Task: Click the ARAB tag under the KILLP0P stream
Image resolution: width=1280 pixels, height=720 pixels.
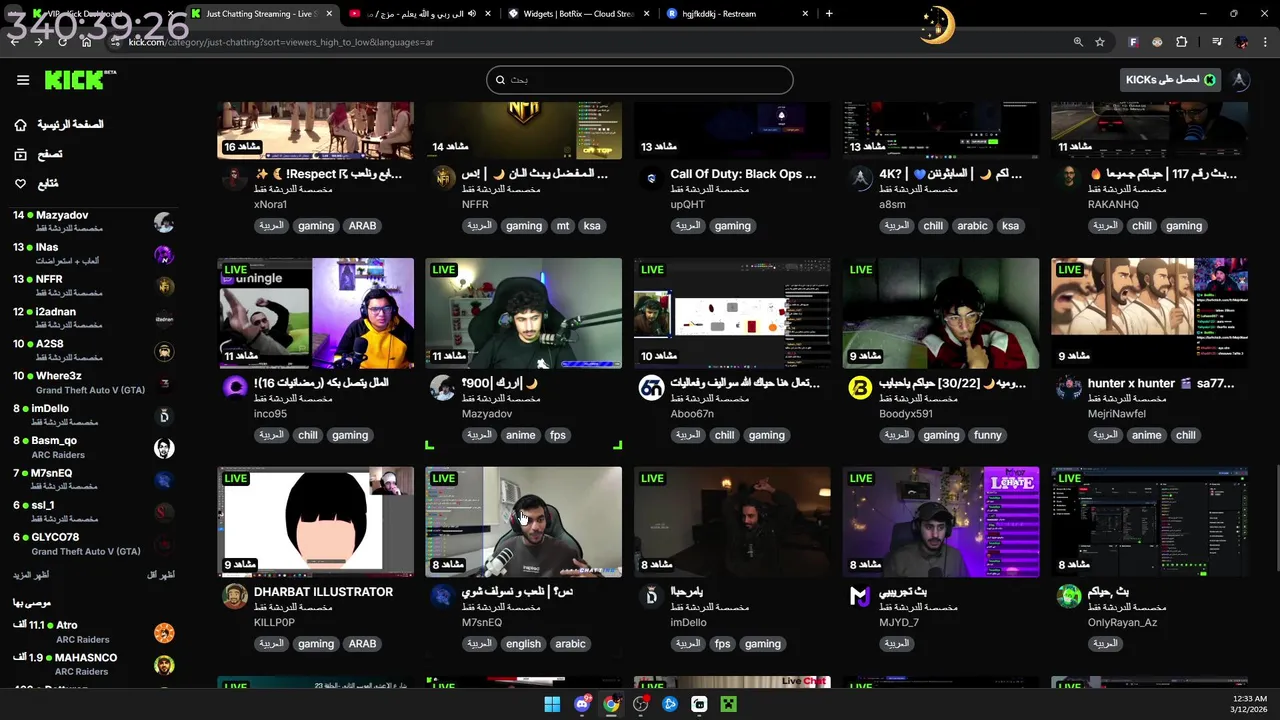Action: point(362,644)
